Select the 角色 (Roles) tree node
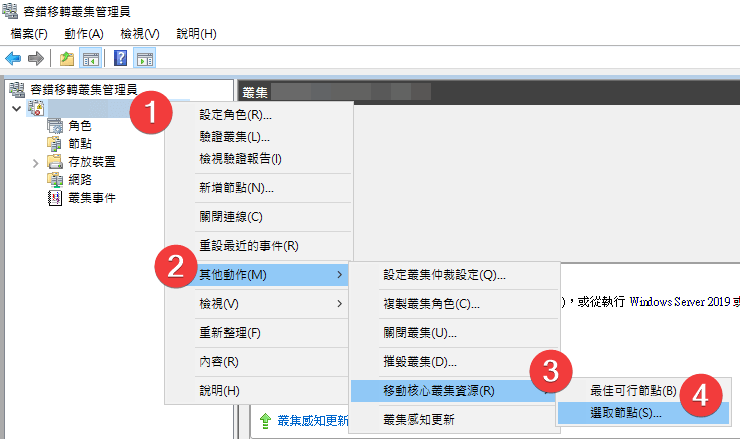The width and height of the screenshot is (740, 439). click(x=80, y=125)
